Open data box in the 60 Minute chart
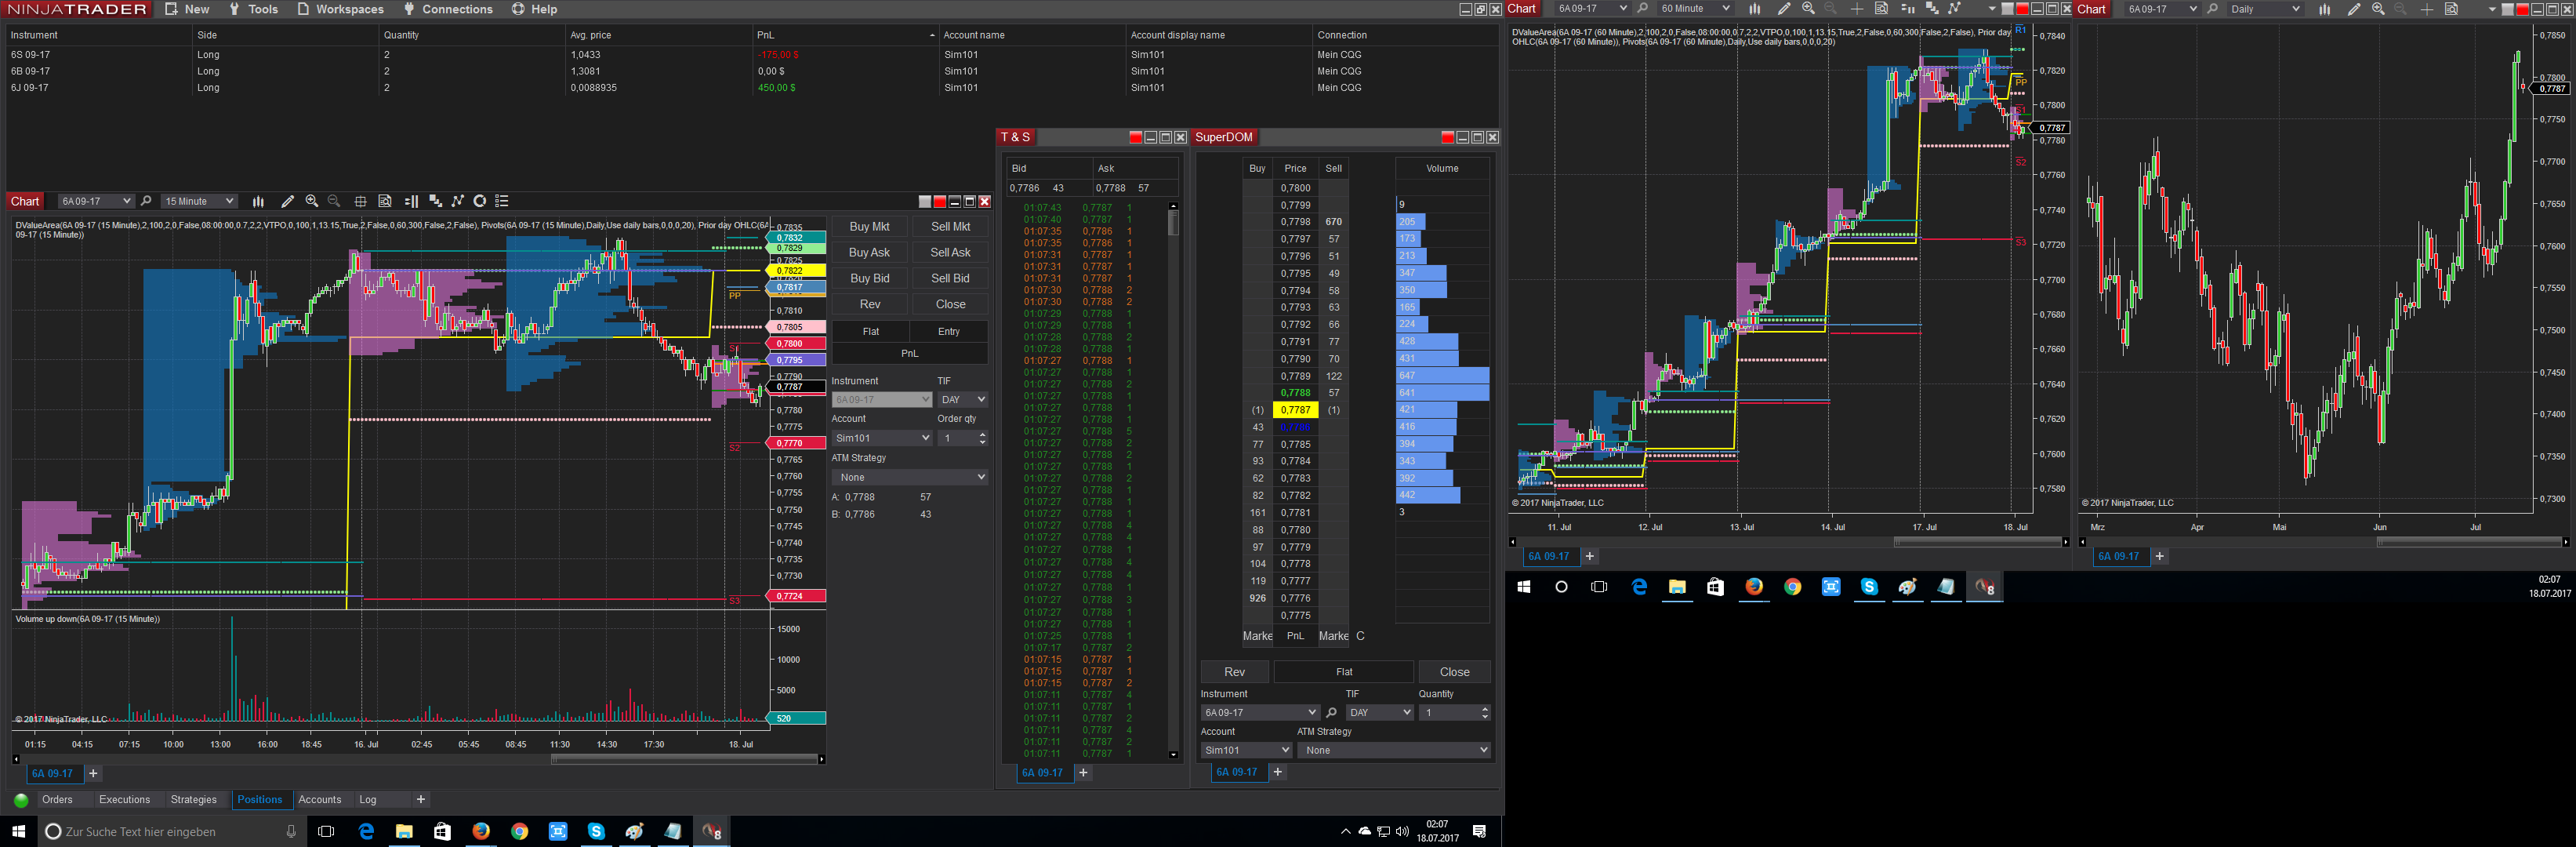Image resolution: width=2576 pixels, height=847 pixels. click(1881, 9)
